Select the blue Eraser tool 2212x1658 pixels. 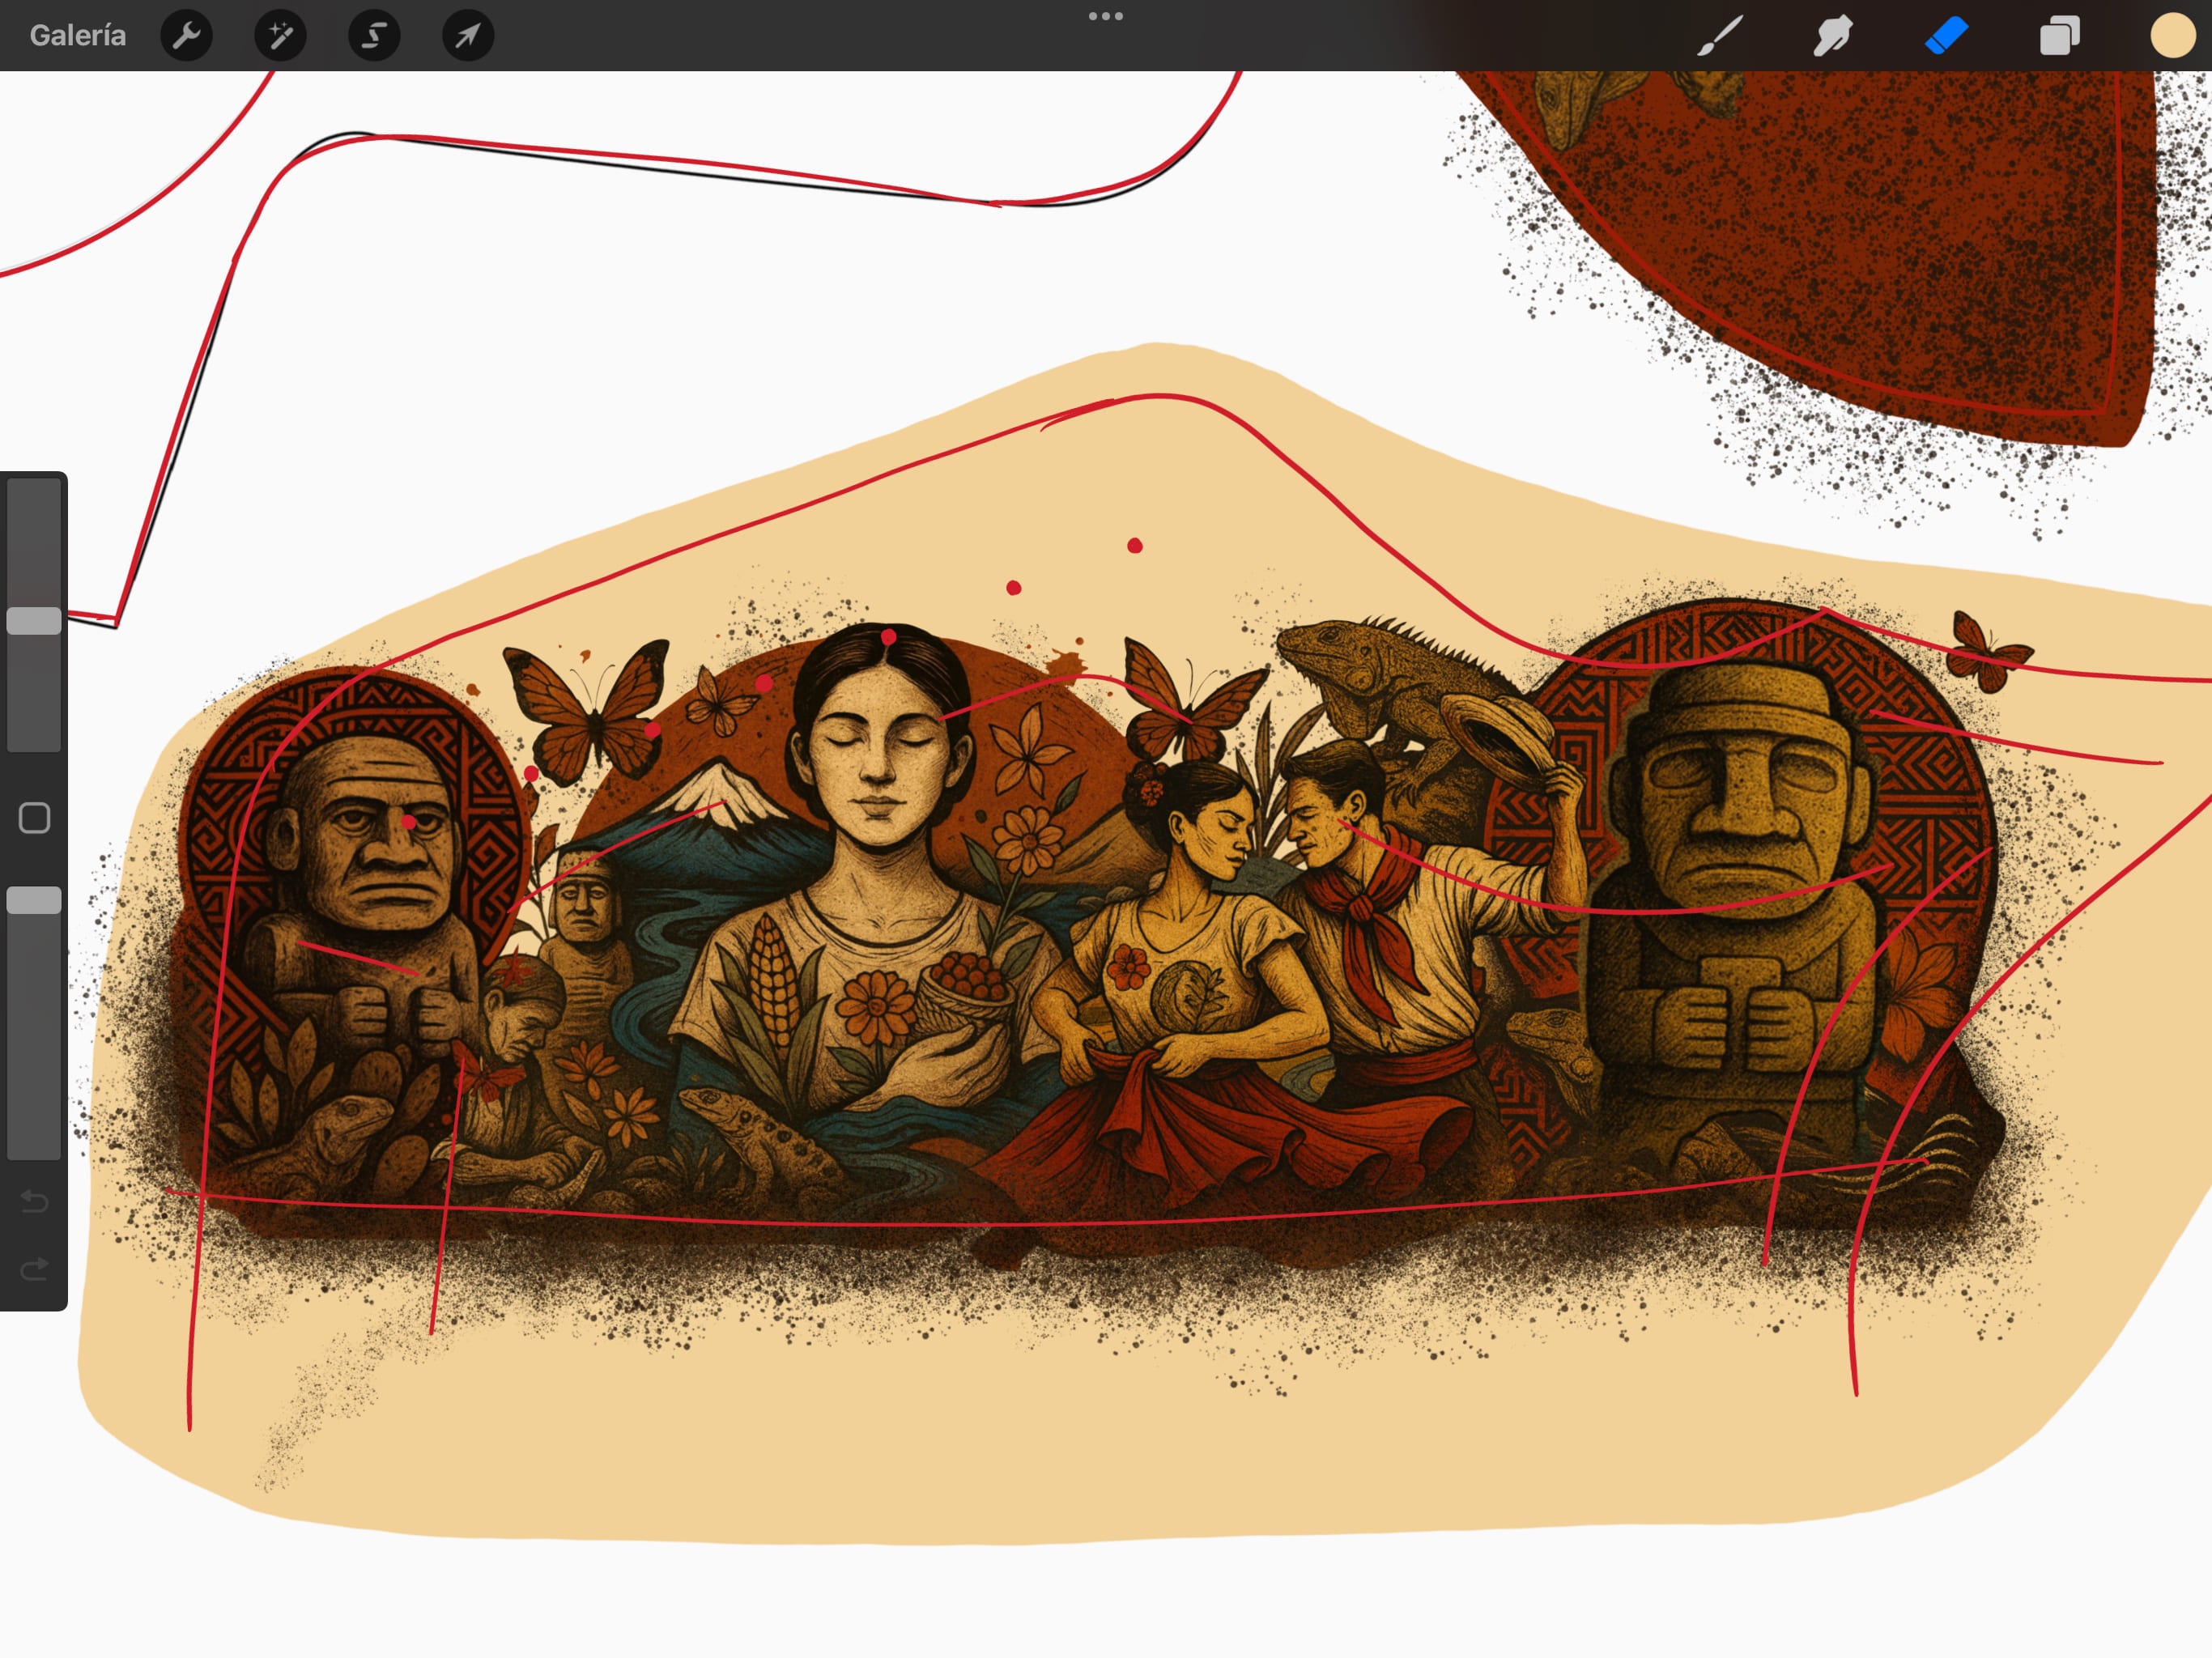coord(1946,36)
